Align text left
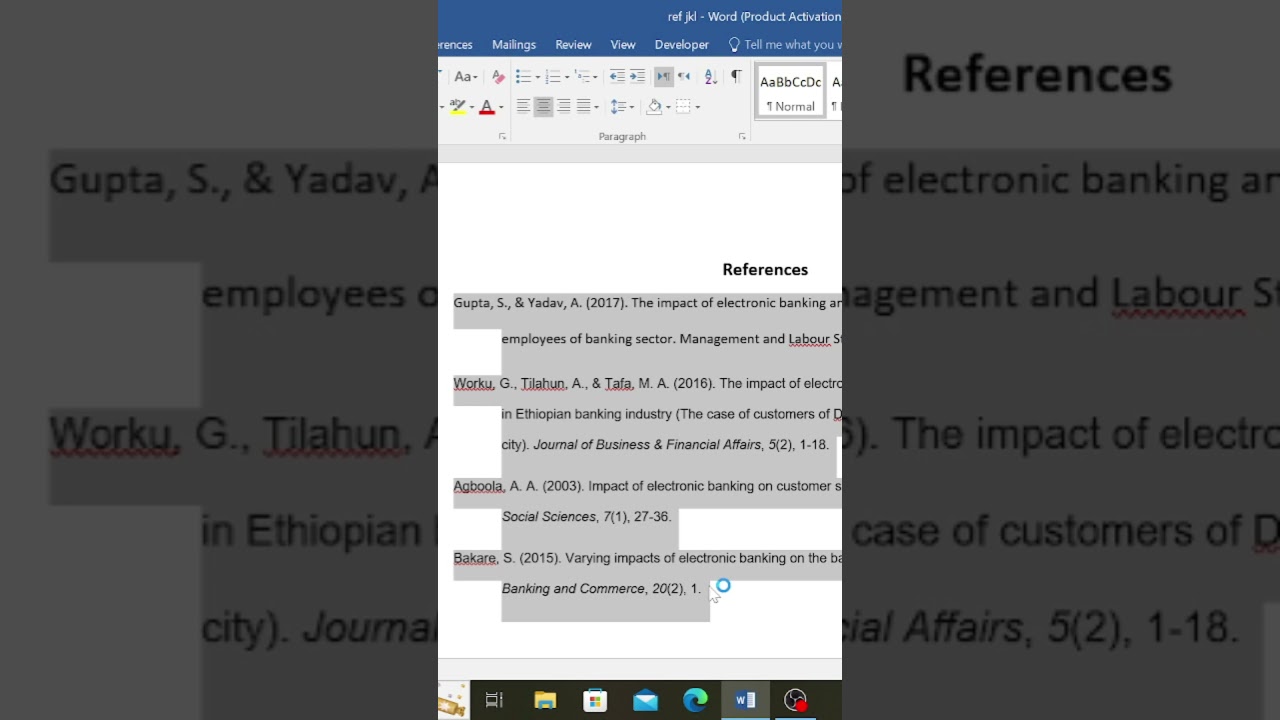This screenshot has height=720, width=1280. (523, 106)
